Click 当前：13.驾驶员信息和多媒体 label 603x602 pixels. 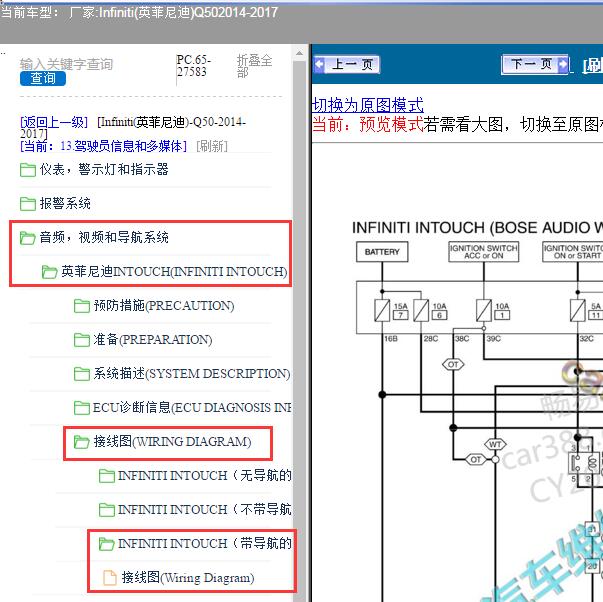click(103, 146)
